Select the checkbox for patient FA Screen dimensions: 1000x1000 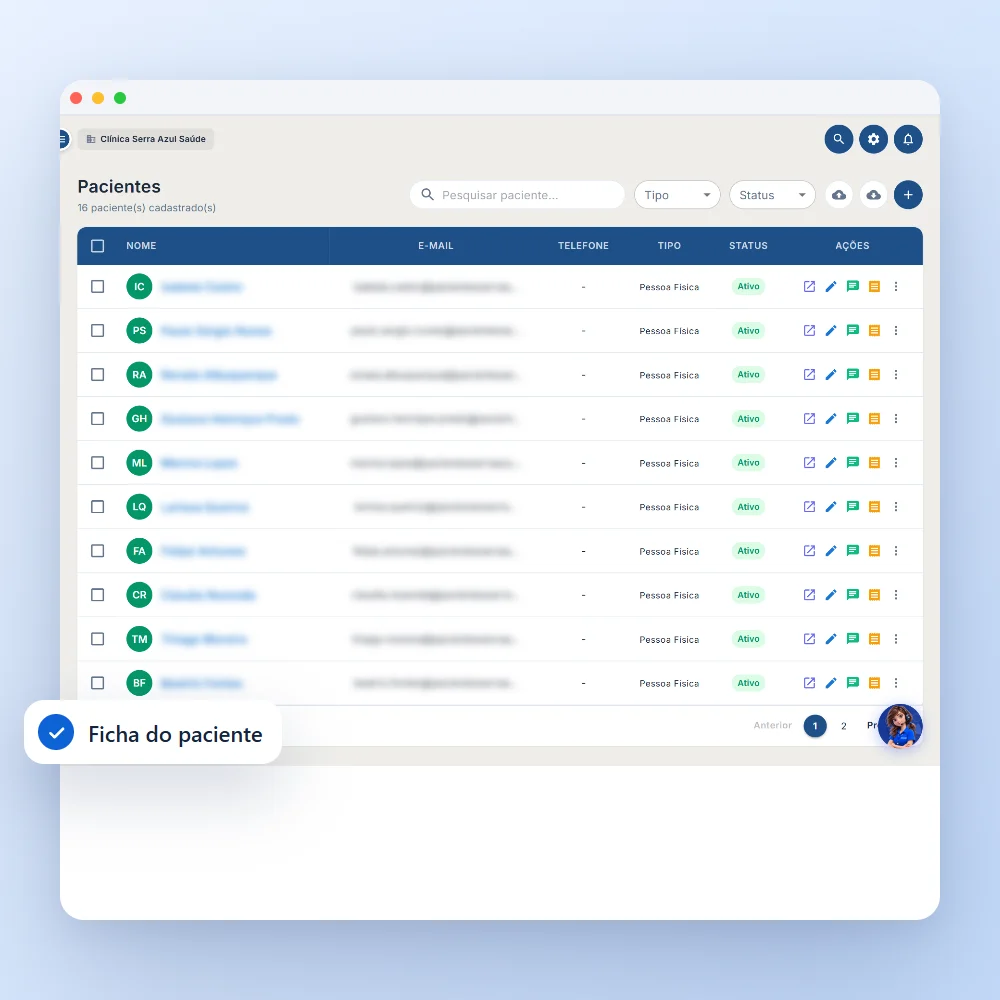[x=98, y=551]
